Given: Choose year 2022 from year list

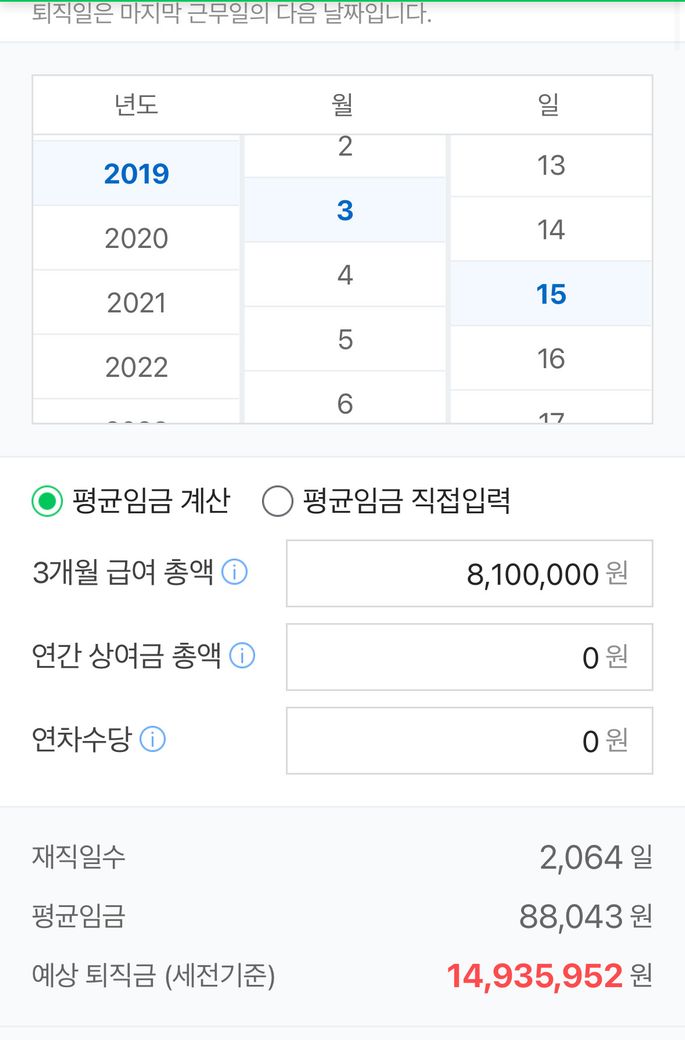Looking at the screenshot, I should click(x=136, y=367).
